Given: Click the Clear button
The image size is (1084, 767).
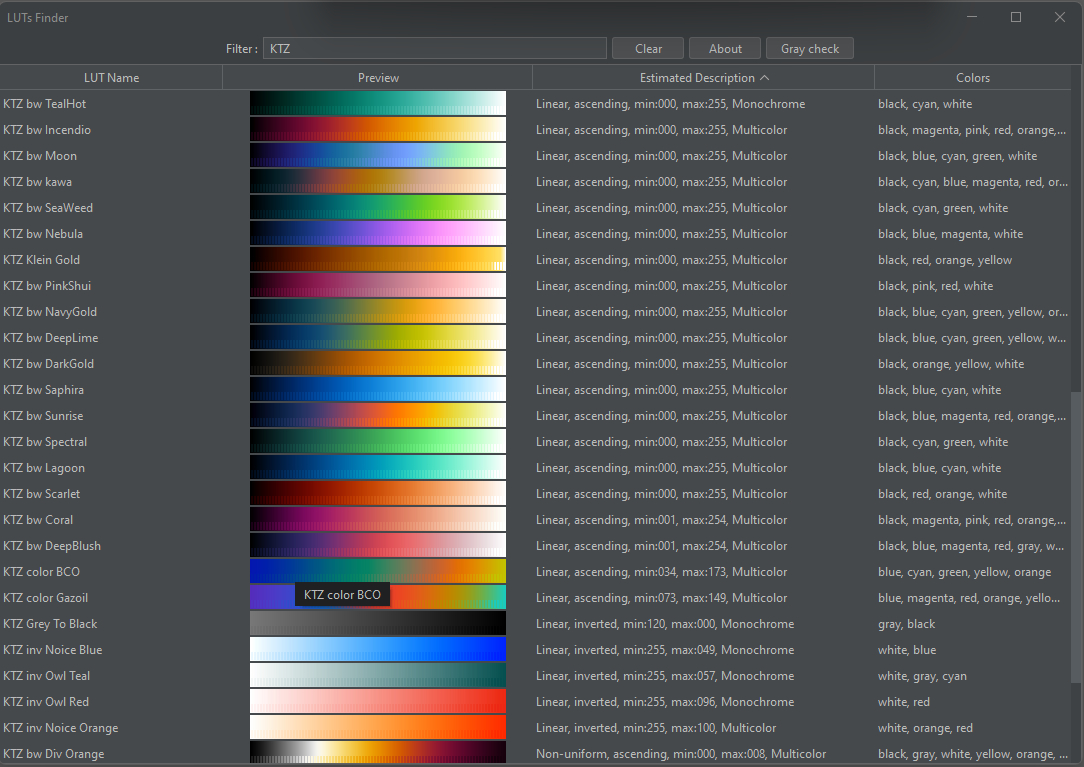Looking at the screenshot, I should (647, 48).
